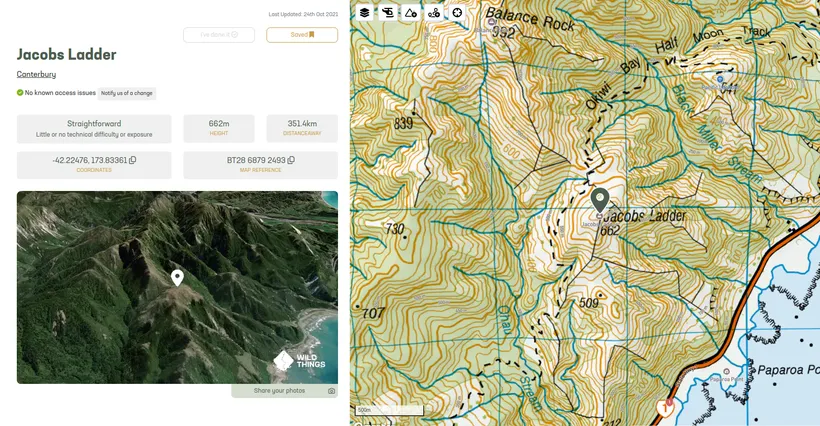
Task: Open the 3D terrain preview image
Action: (x=177, y=287)
